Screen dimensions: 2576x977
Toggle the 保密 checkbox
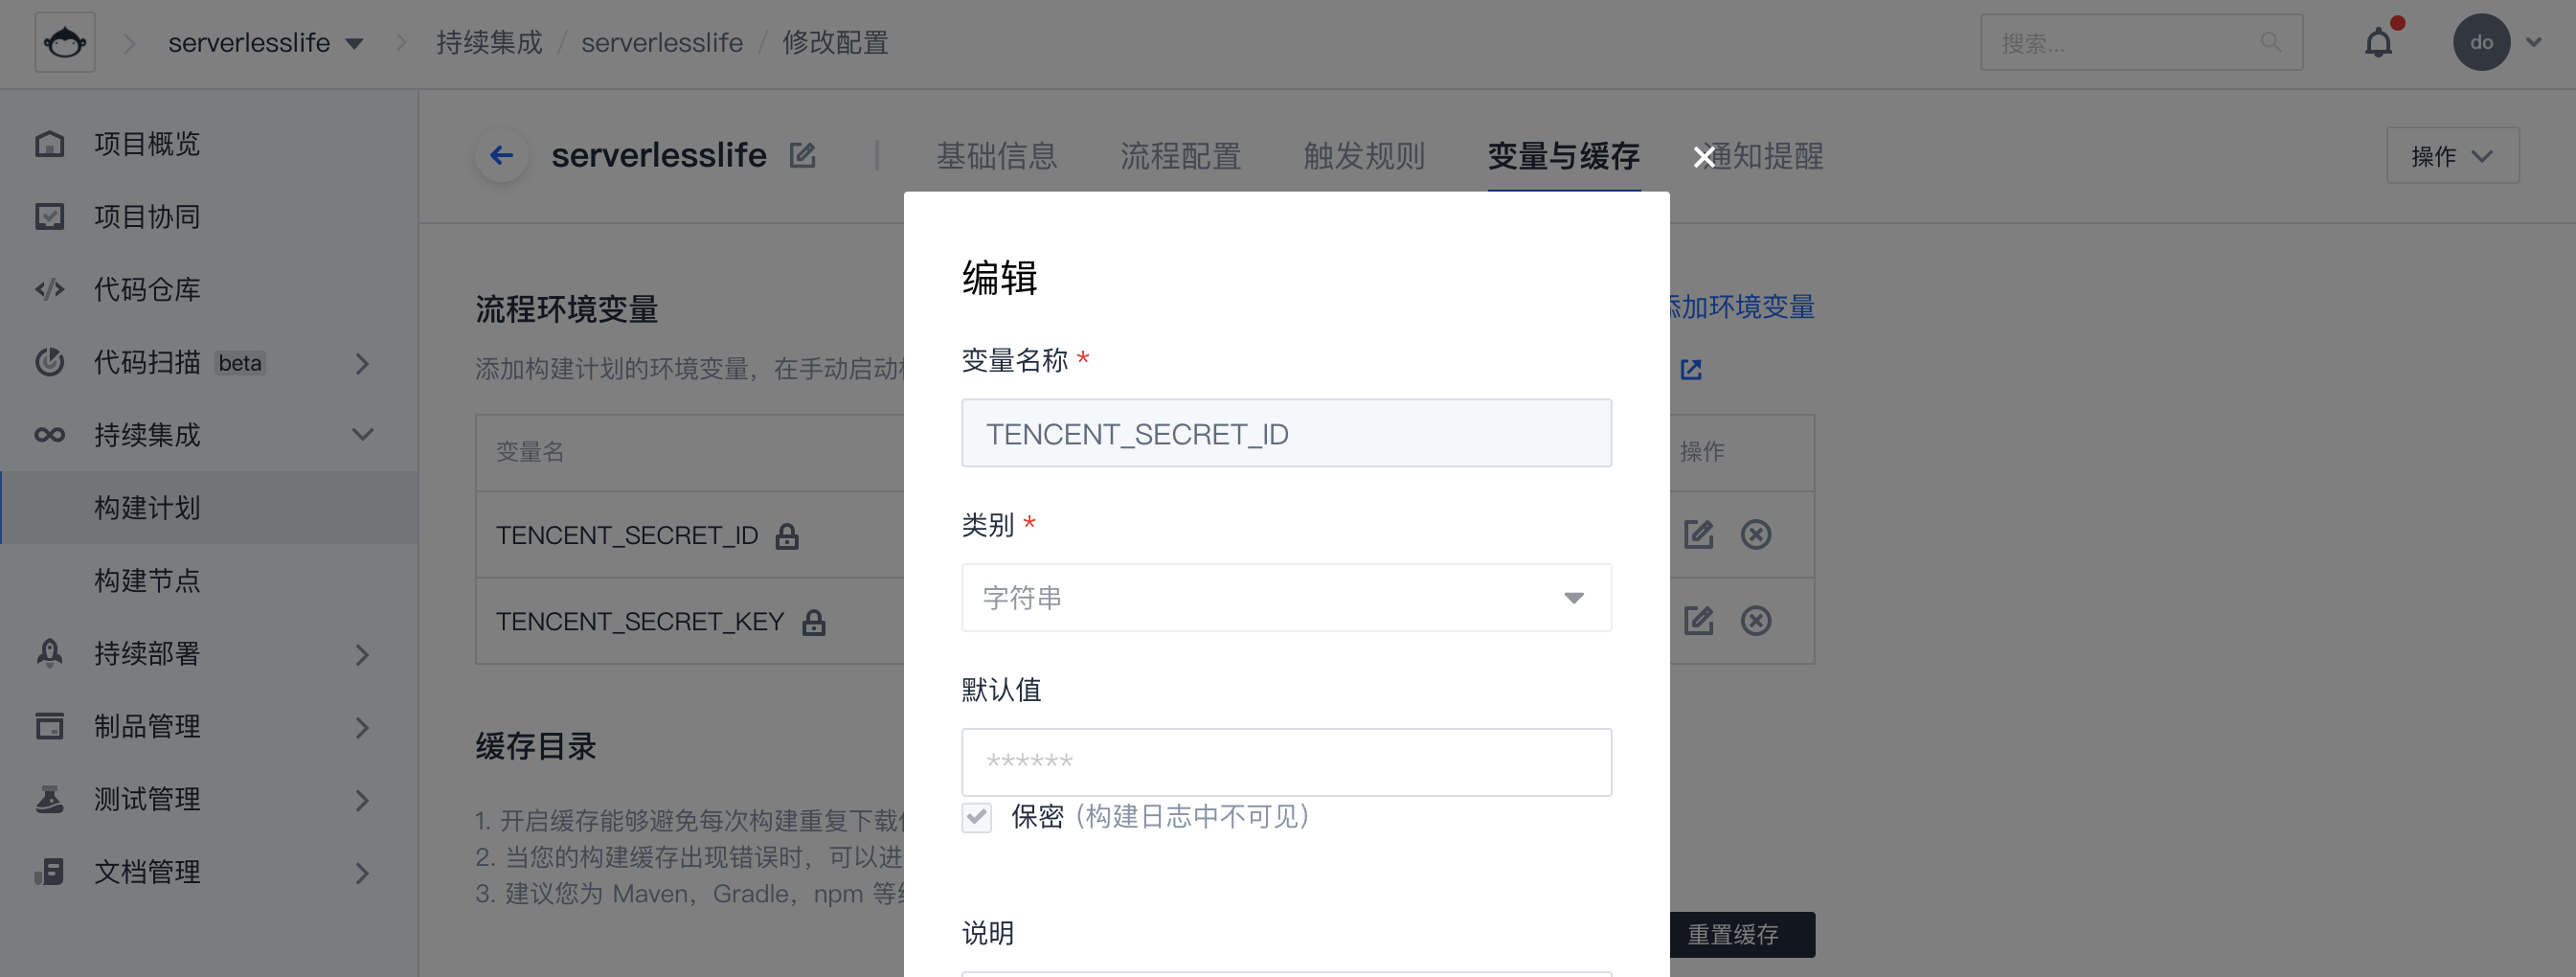[977, 817]
